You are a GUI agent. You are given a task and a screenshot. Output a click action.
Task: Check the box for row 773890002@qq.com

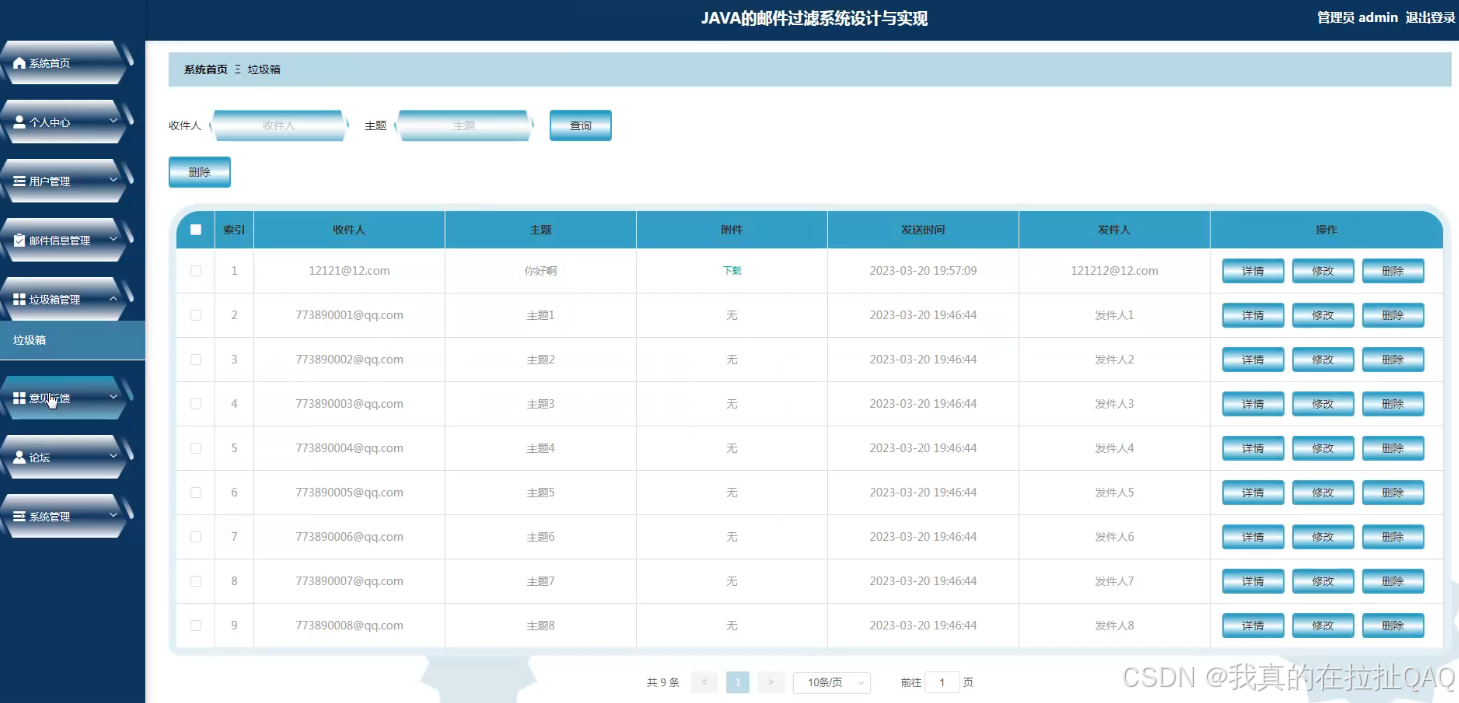[x=196, y=359]
